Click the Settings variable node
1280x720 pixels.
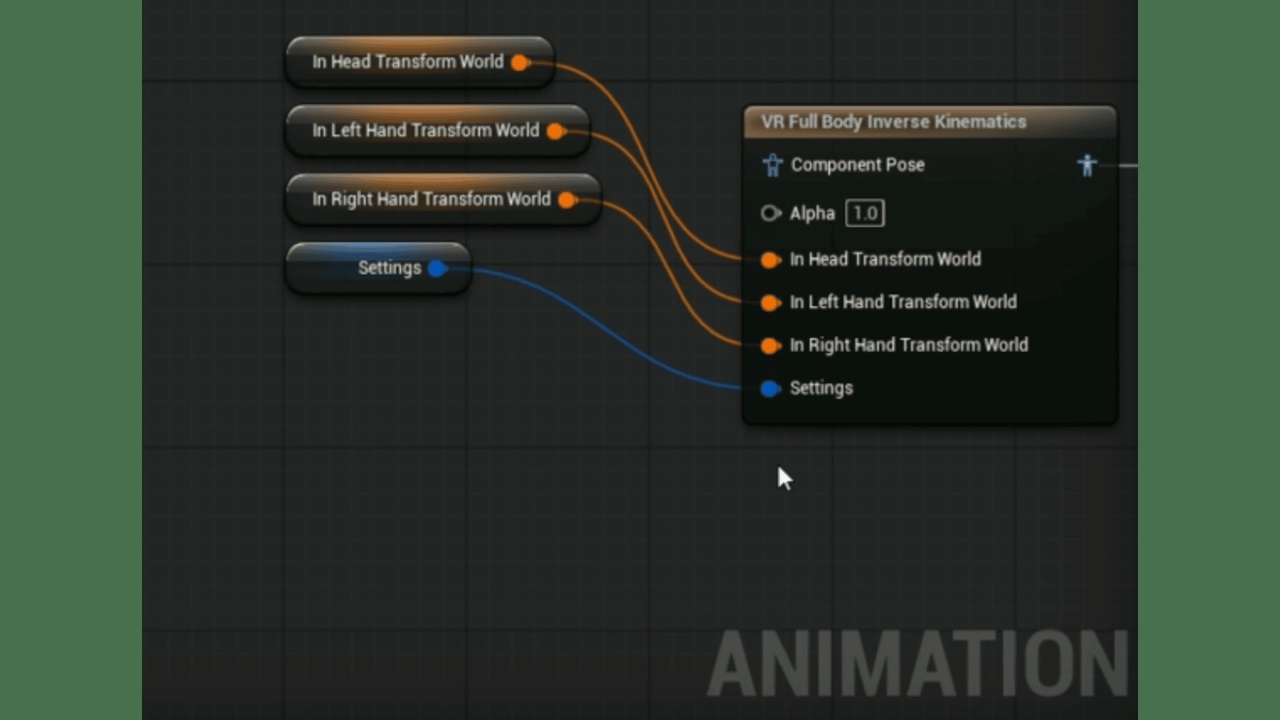coord(378,268)
